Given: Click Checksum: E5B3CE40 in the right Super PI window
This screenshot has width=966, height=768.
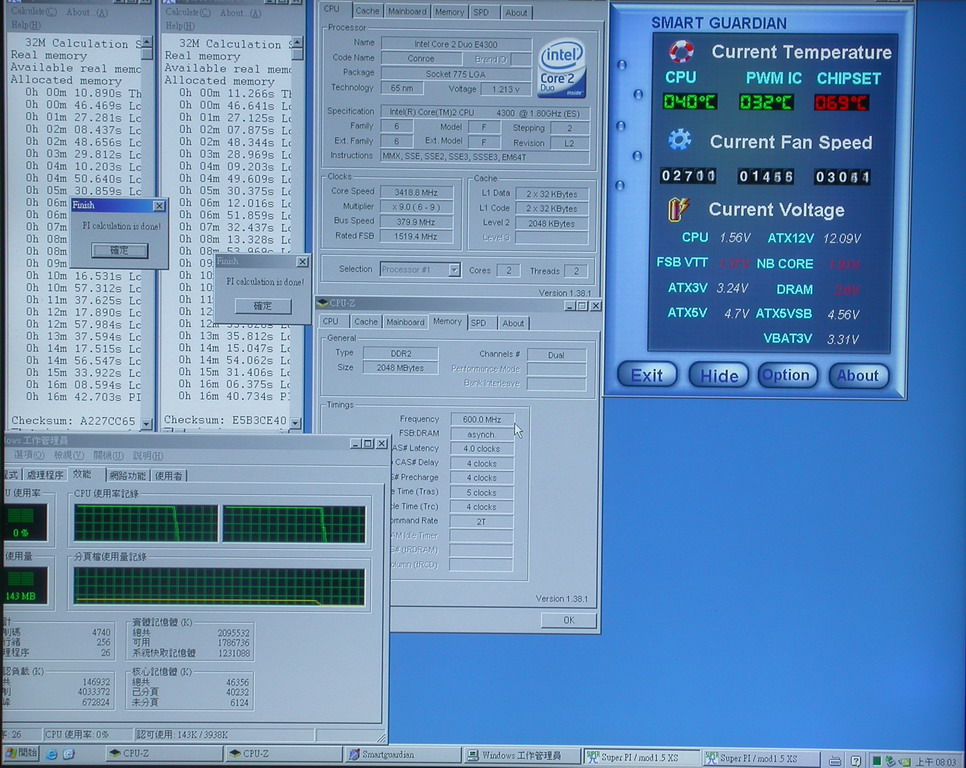Looking at the screenshot, I should click(225, 420).
